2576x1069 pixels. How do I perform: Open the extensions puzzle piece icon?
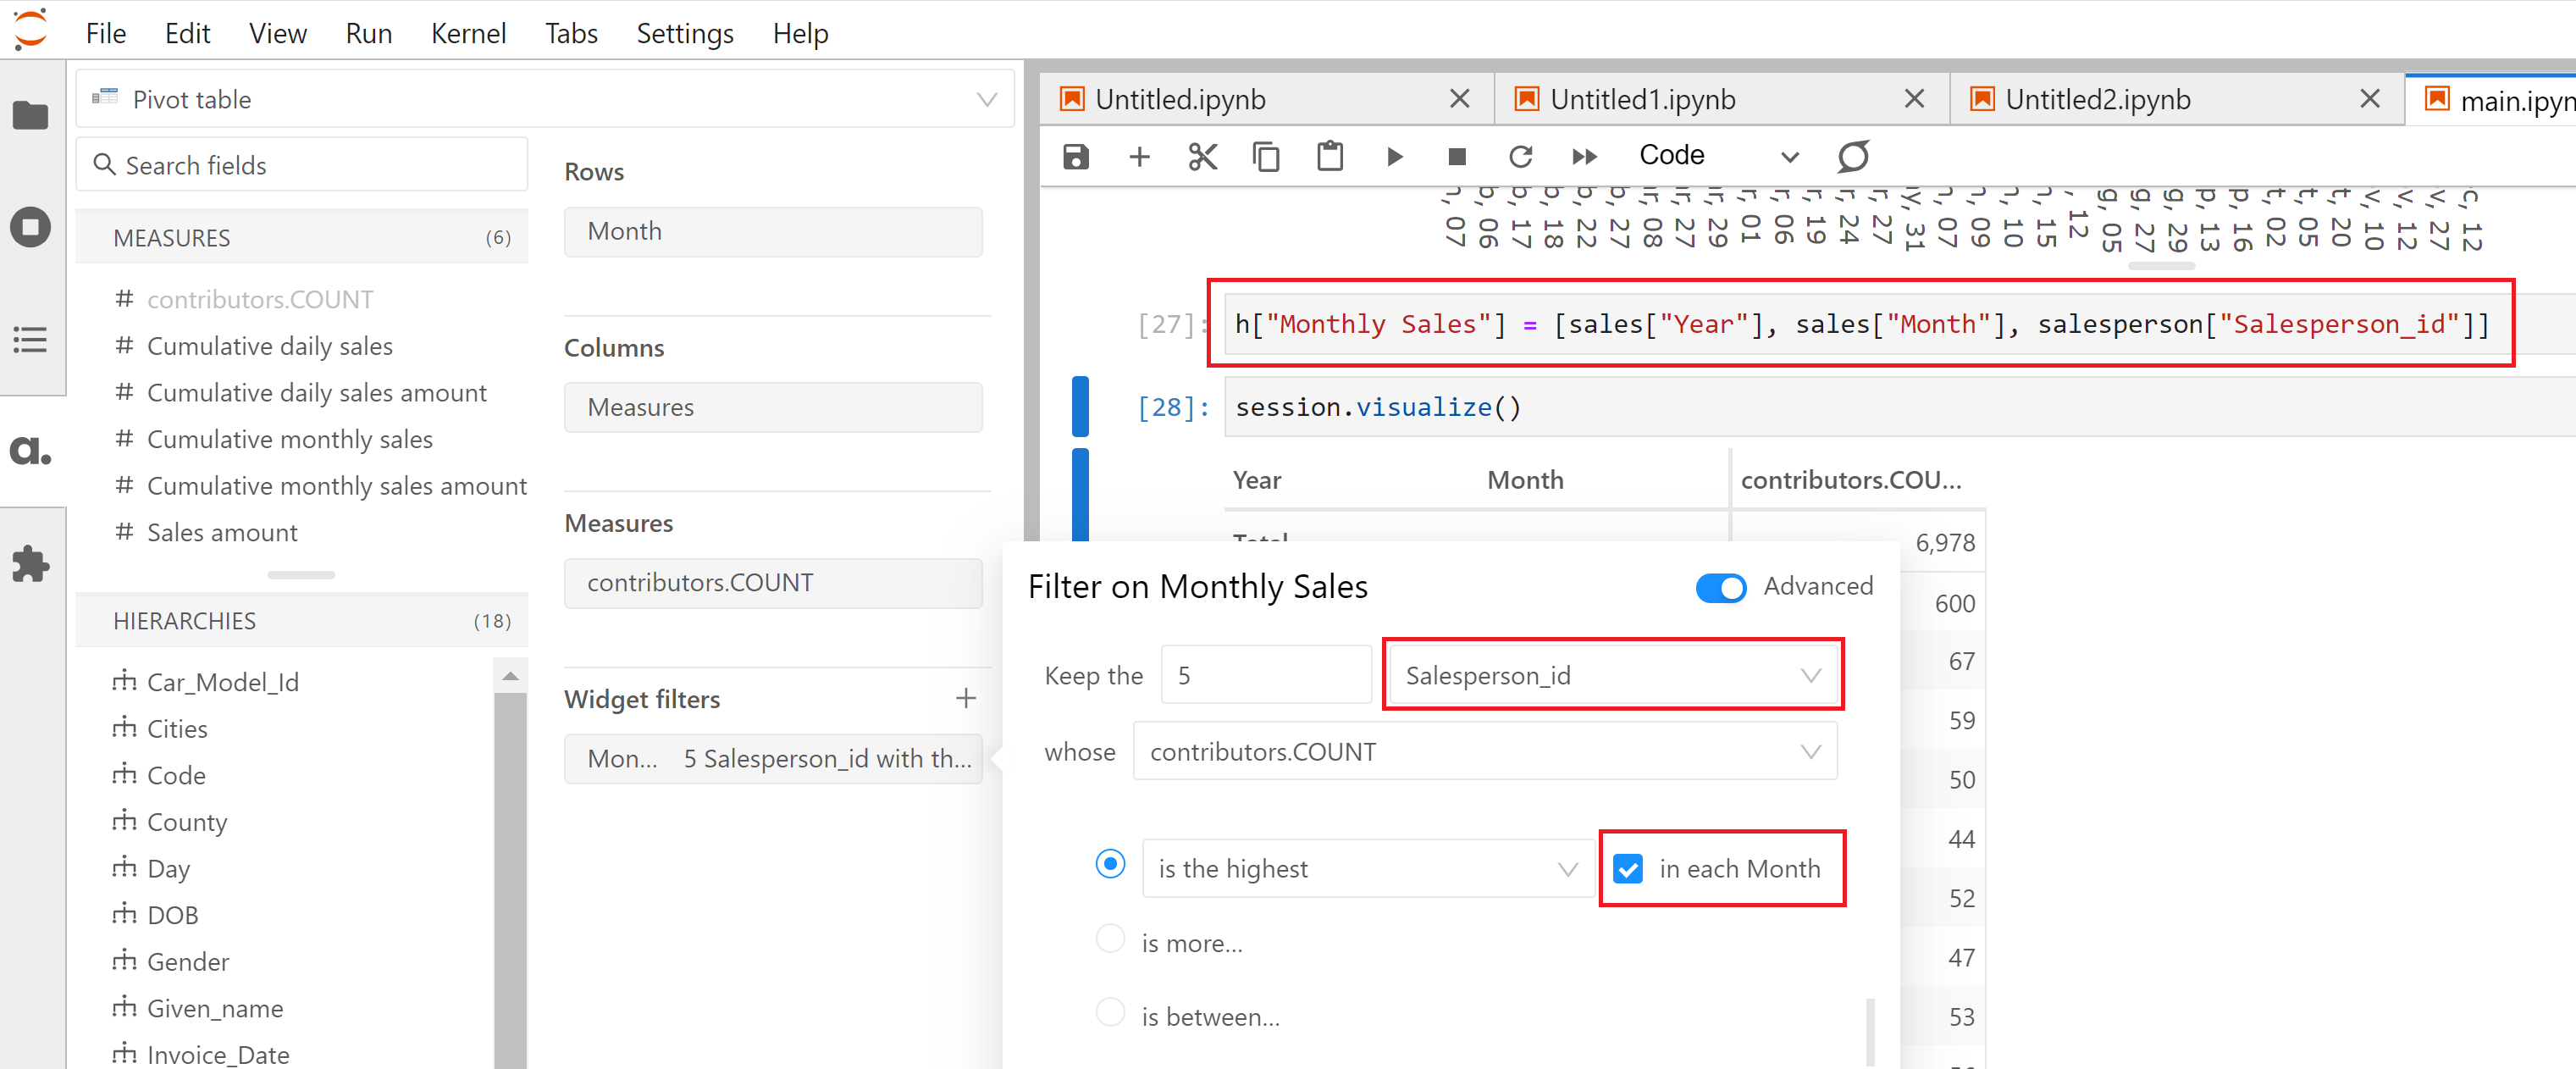click(x=30, y=563)
